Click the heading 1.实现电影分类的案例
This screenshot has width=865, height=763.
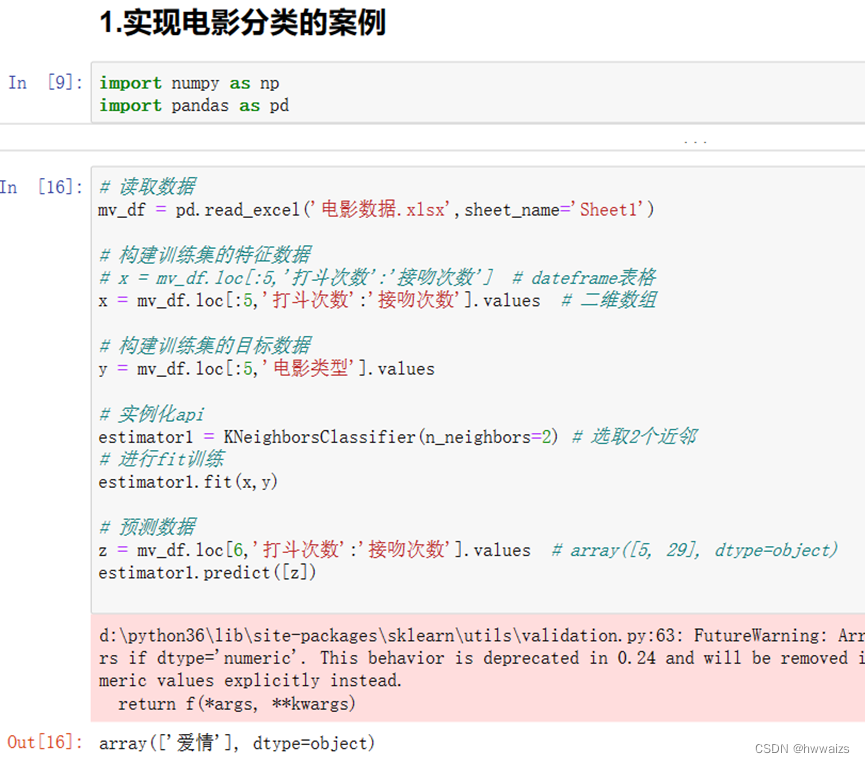pyautogui.click(x=243, y=23)
